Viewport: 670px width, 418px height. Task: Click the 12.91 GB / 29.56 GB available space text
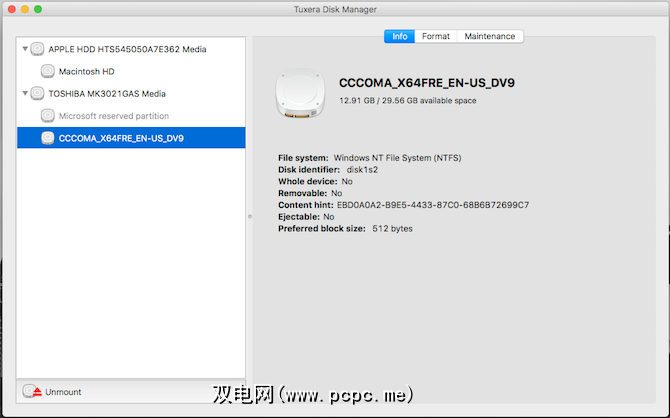tap(408, 101)
